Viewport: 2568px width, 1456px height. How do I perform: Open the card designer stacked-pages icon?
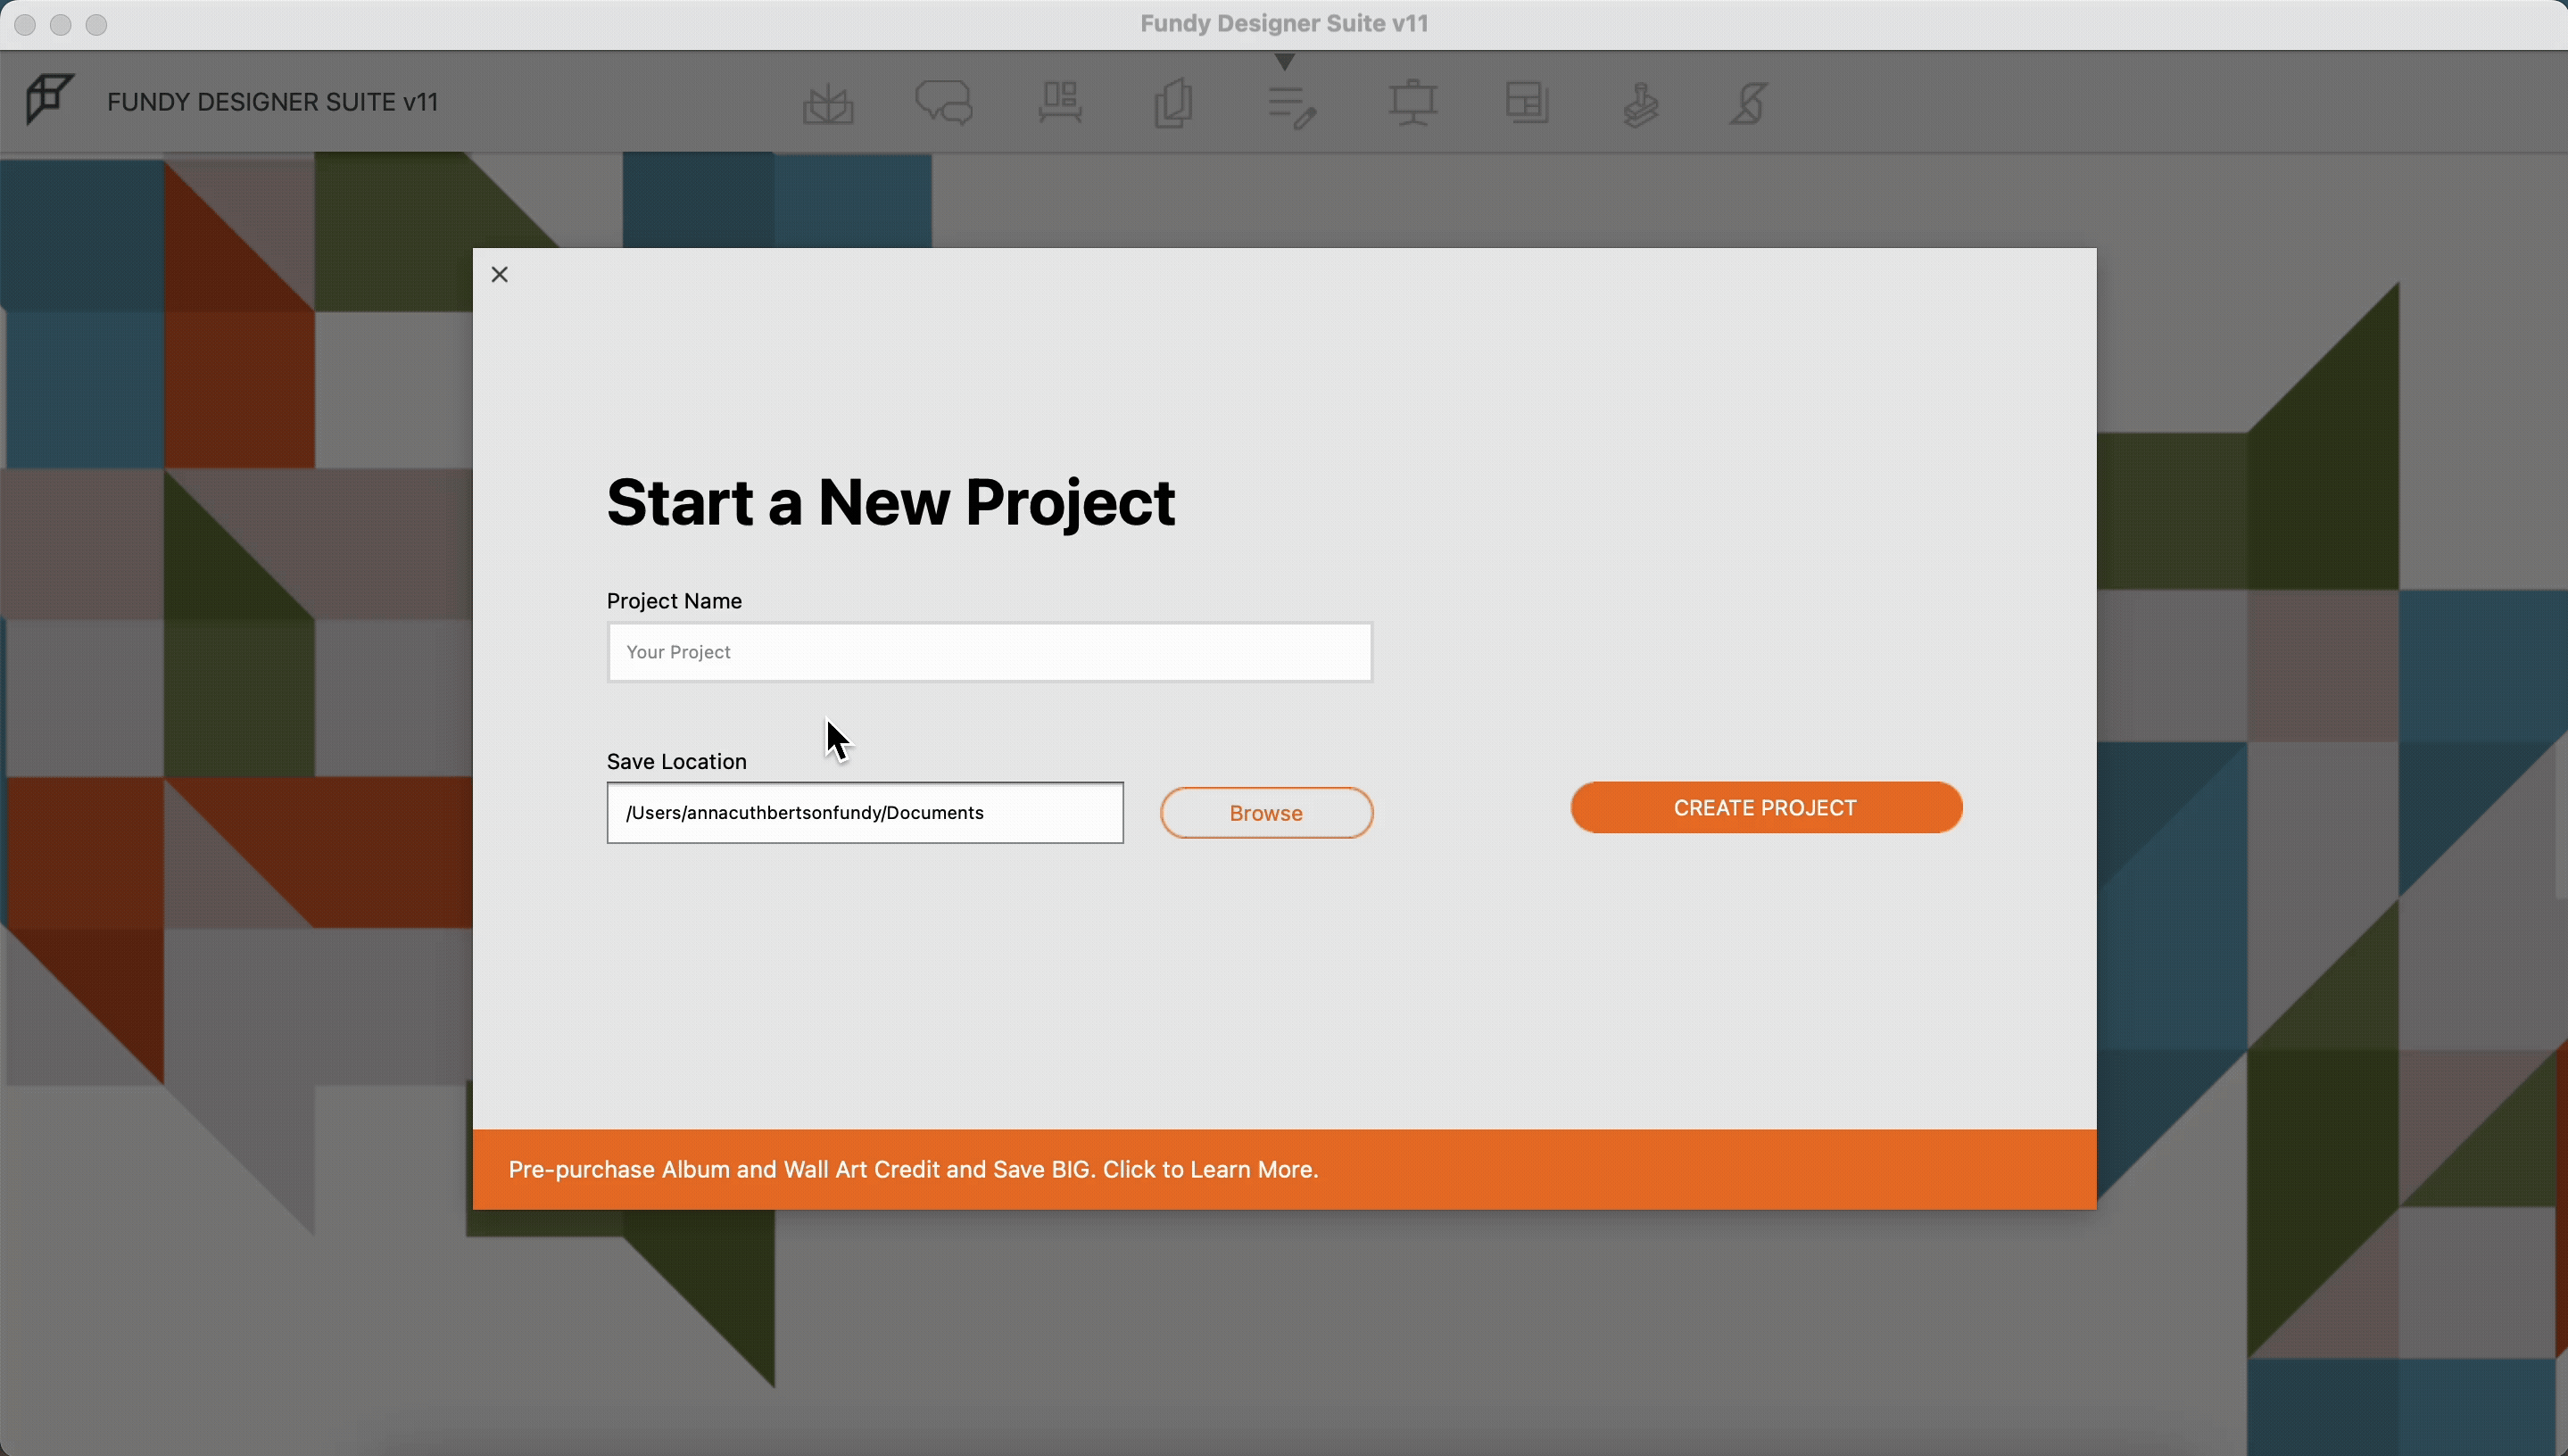[1174, 103]
